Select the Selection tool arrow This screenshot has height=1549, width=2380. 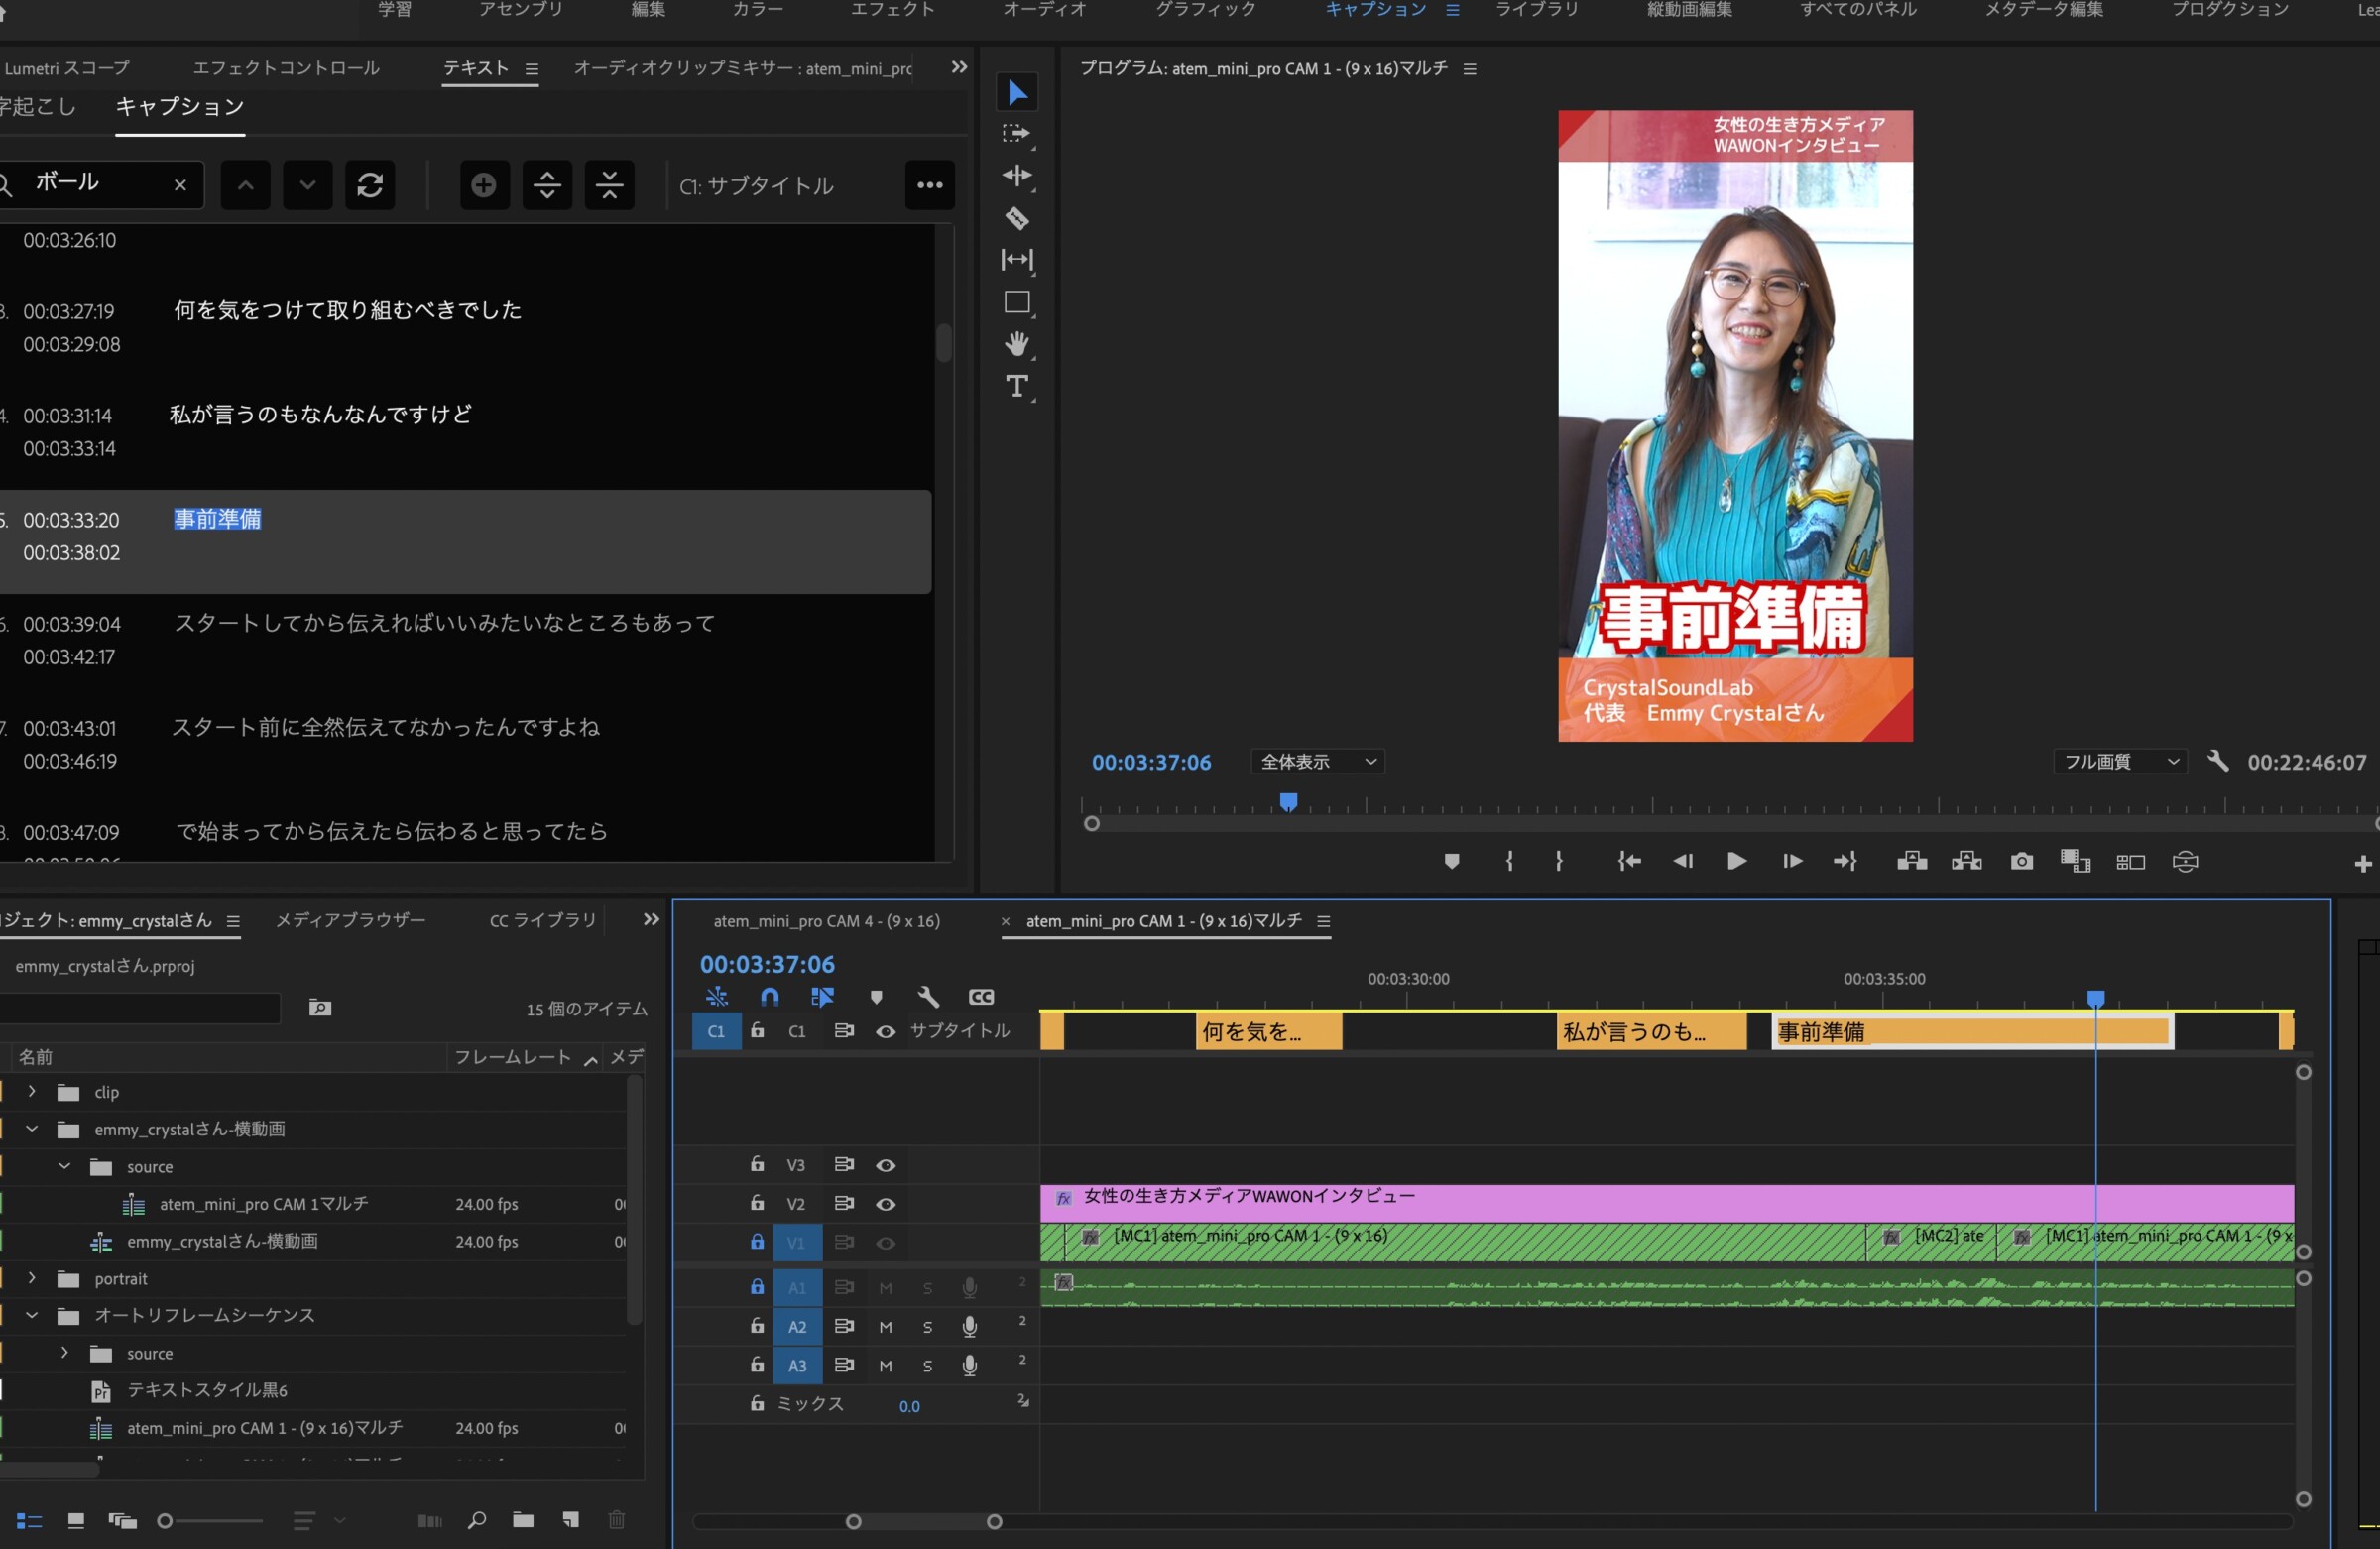[1017, 93]
